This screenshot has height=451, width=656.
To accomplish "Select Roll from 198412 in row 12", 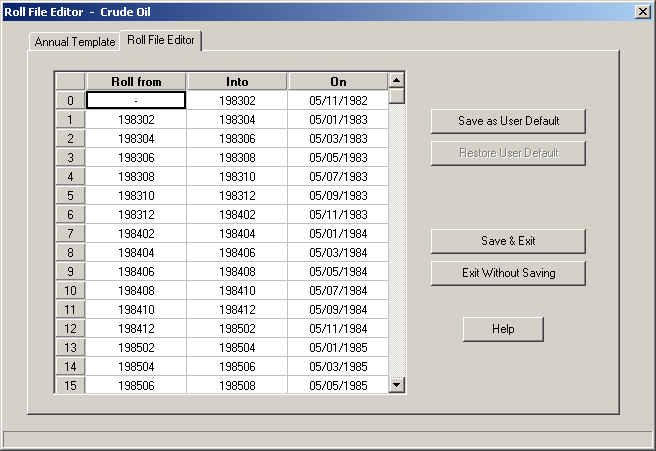I will [x=136, y=328].
